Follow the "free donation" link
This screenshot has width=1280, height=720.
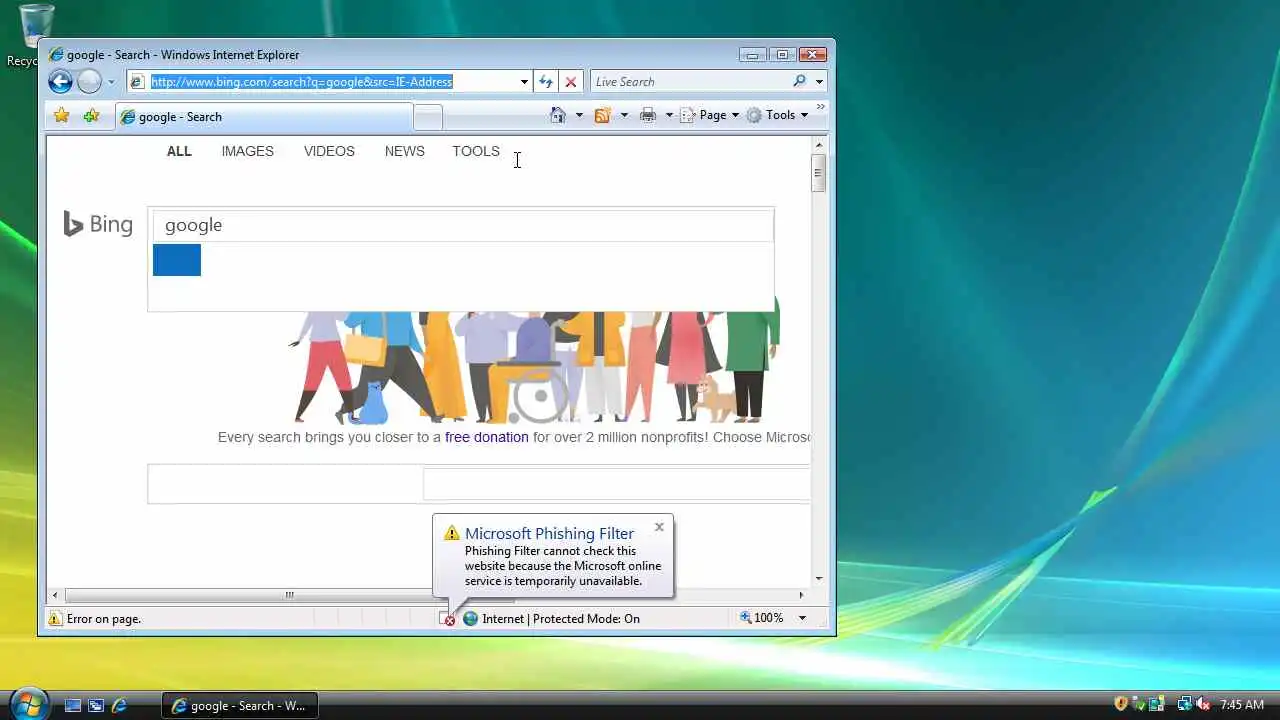point(487,437)
